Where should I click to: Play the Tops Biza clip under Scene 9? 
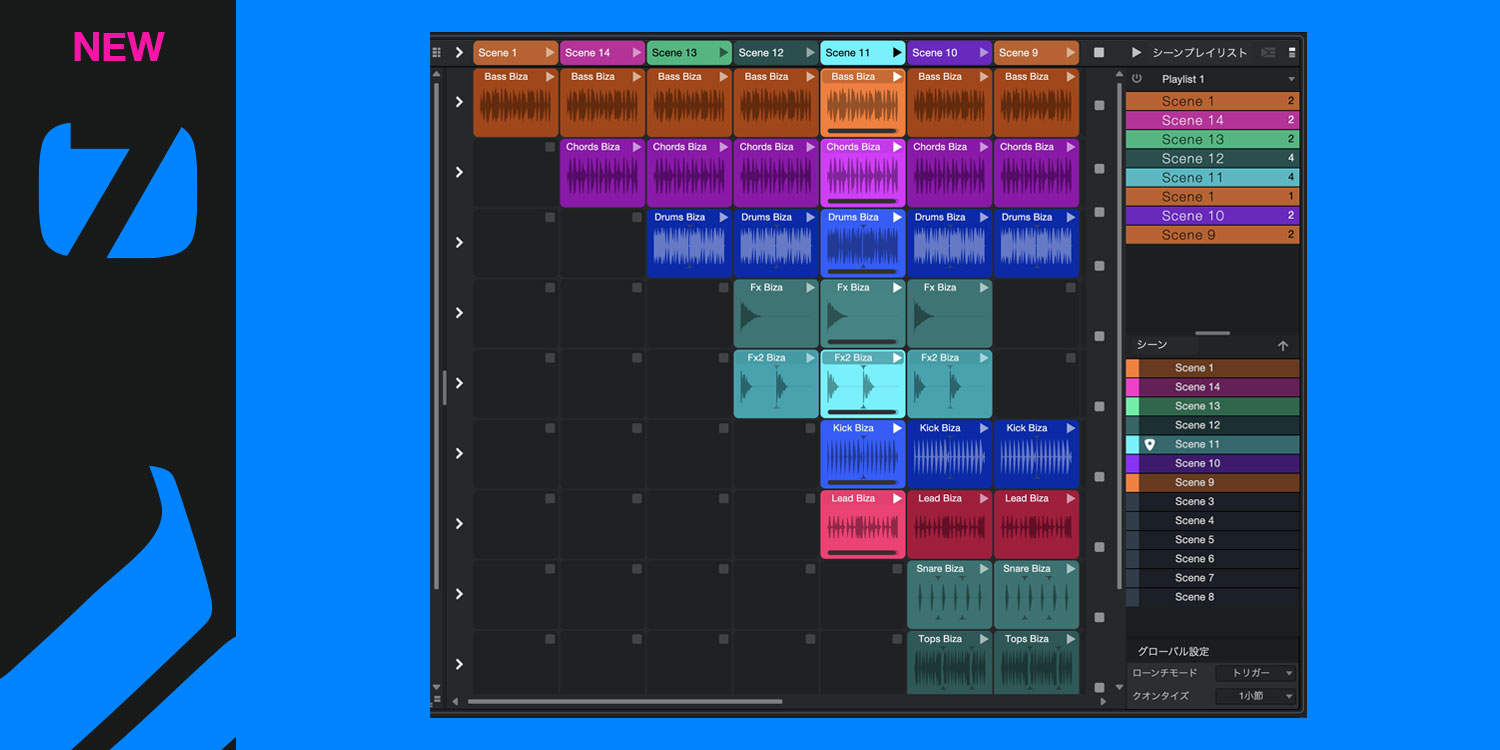click(1071, 639)
